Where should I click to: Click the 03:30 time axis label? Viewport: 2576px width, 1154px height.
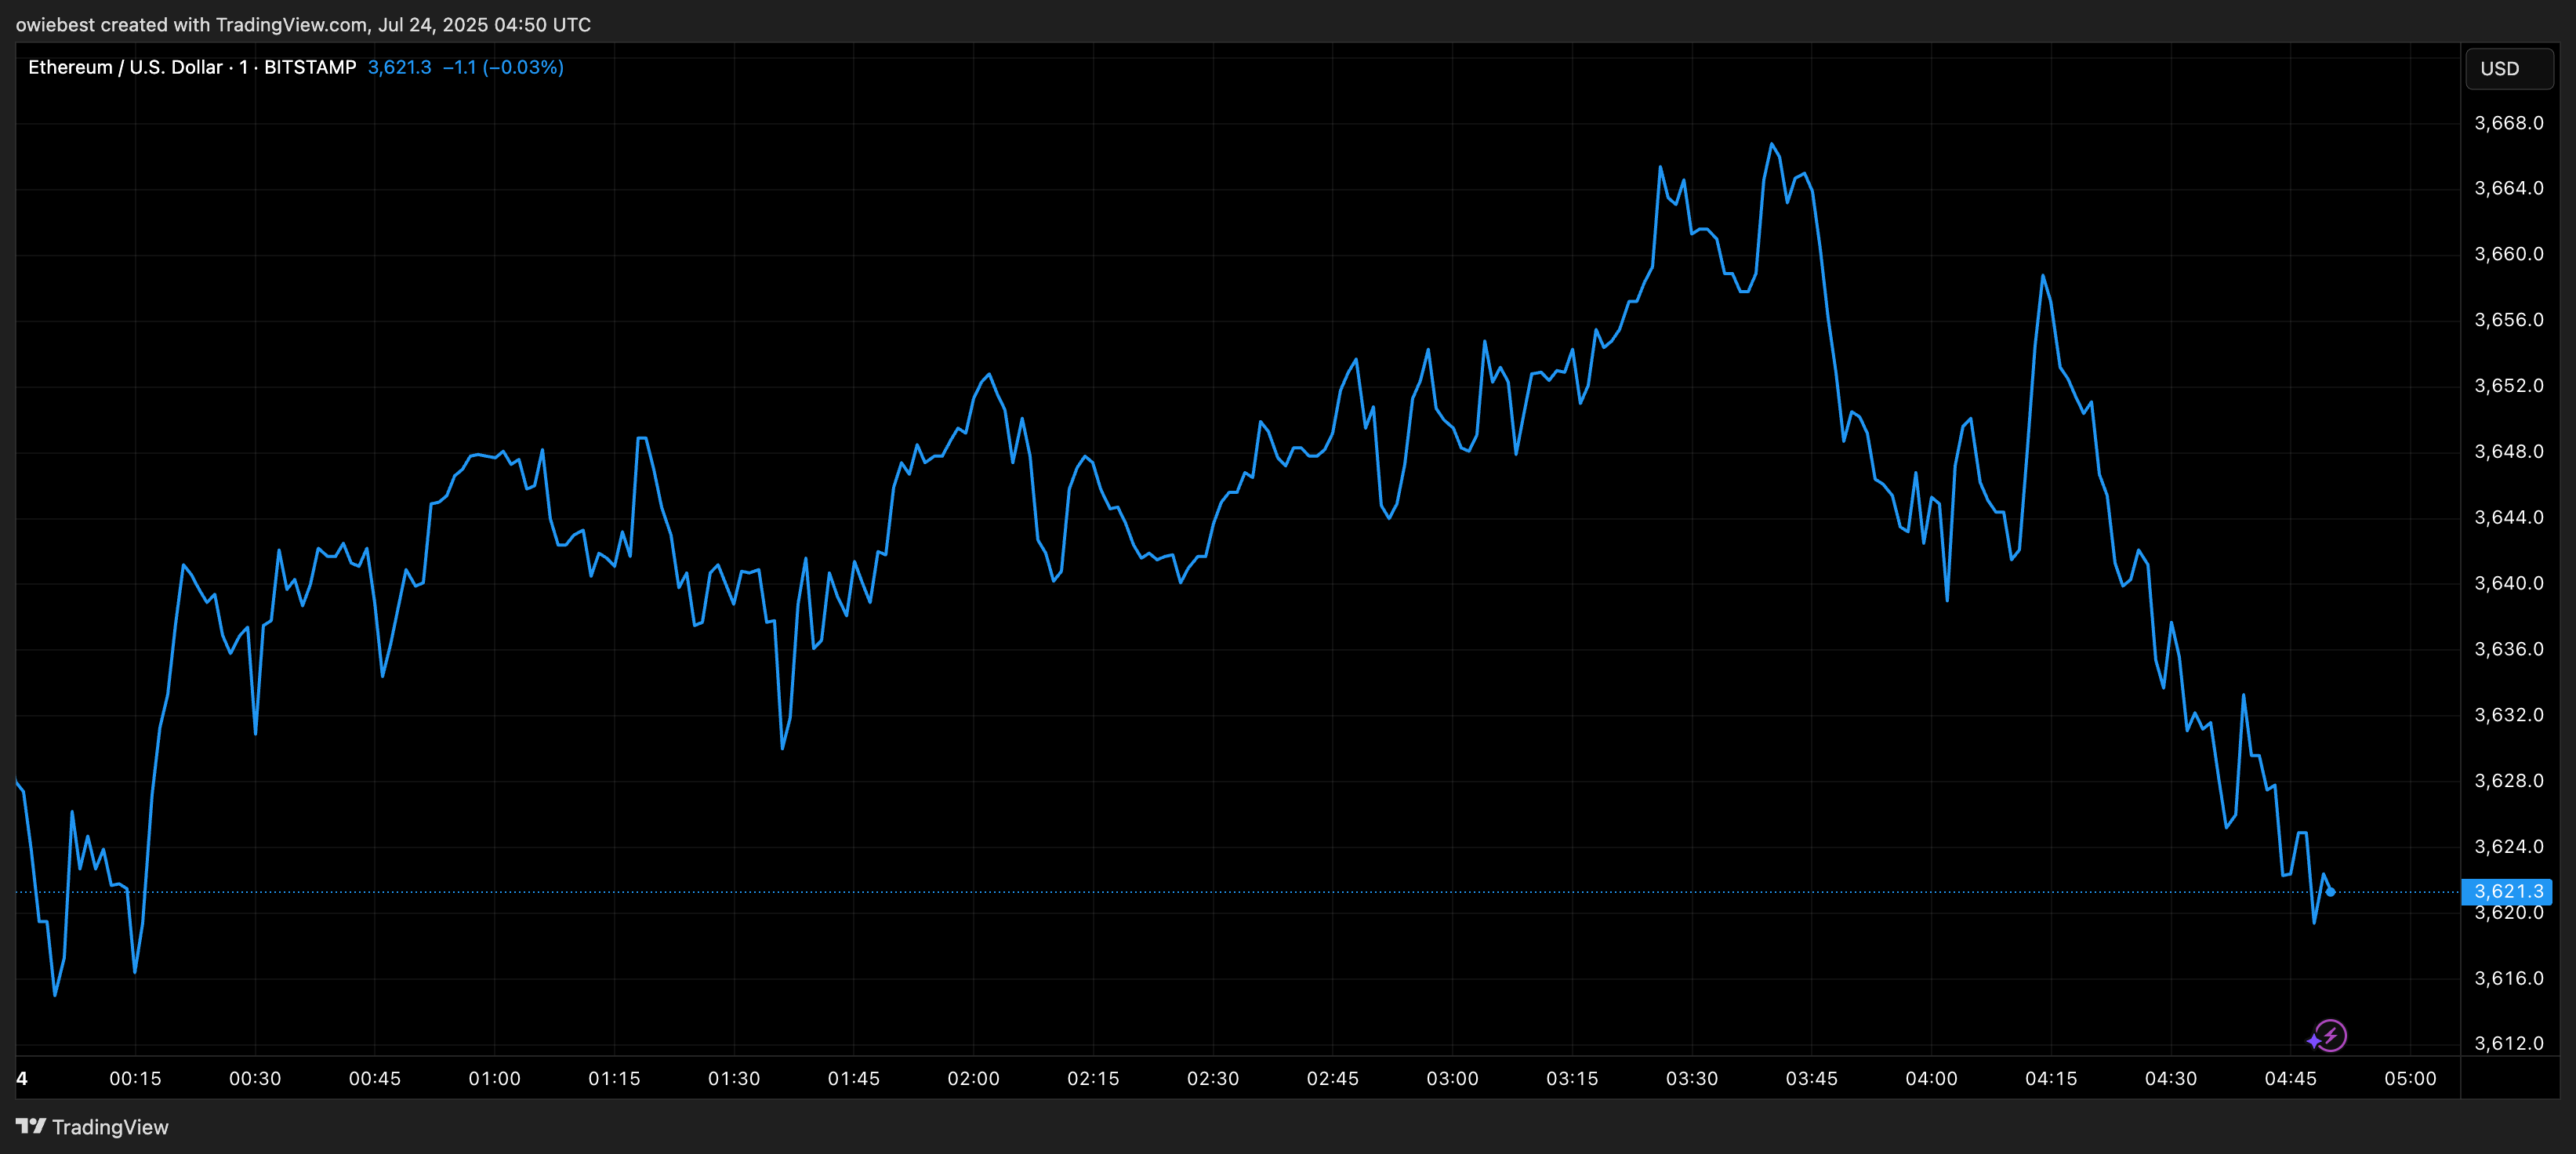coord(1692,1079)
